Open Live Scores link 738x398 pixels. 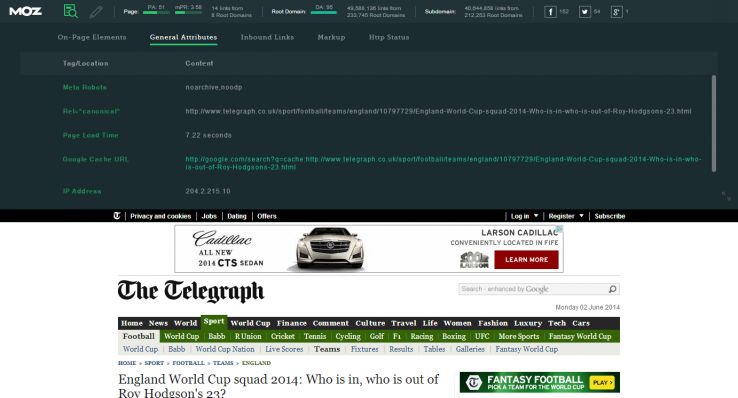pyautogui.click(x=284, y=349)
